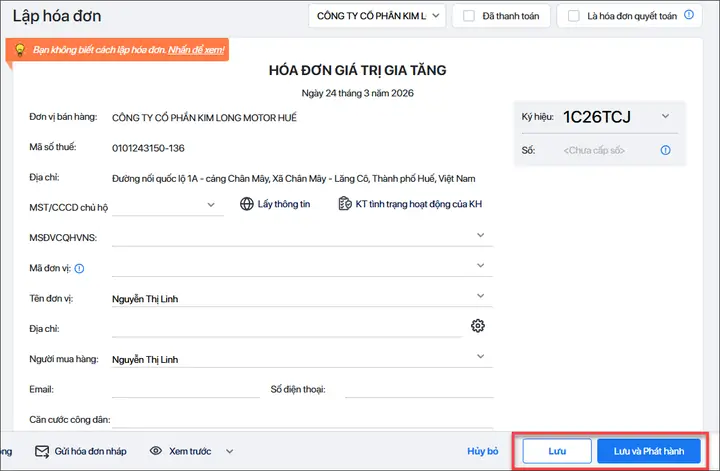720x471 pixels.
Task: Click the Căn cước công dân field
Action: [x=302, y=419]
